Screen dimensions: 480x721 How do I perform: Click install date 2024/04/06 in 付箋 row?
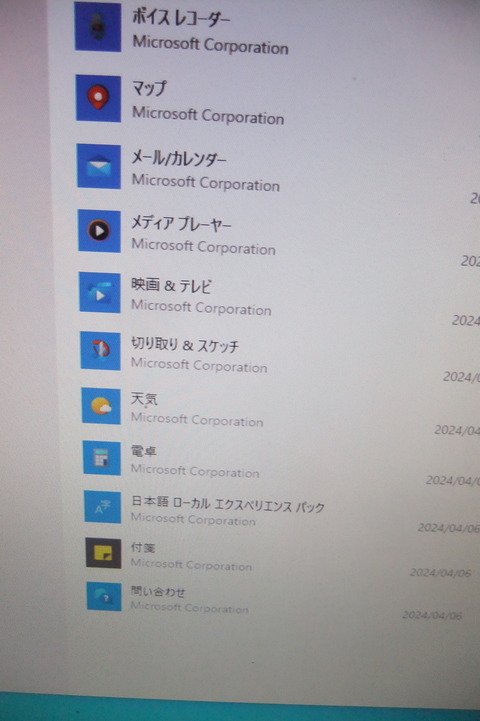coord(440,572)
